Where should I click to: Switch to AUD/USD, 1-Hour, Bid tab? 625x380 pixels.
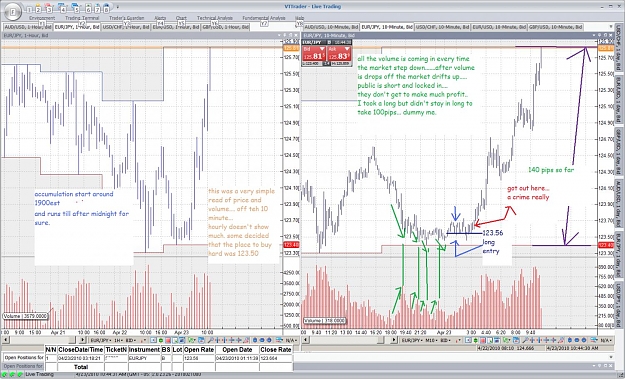pyautogui.click(x=28, y=27)
